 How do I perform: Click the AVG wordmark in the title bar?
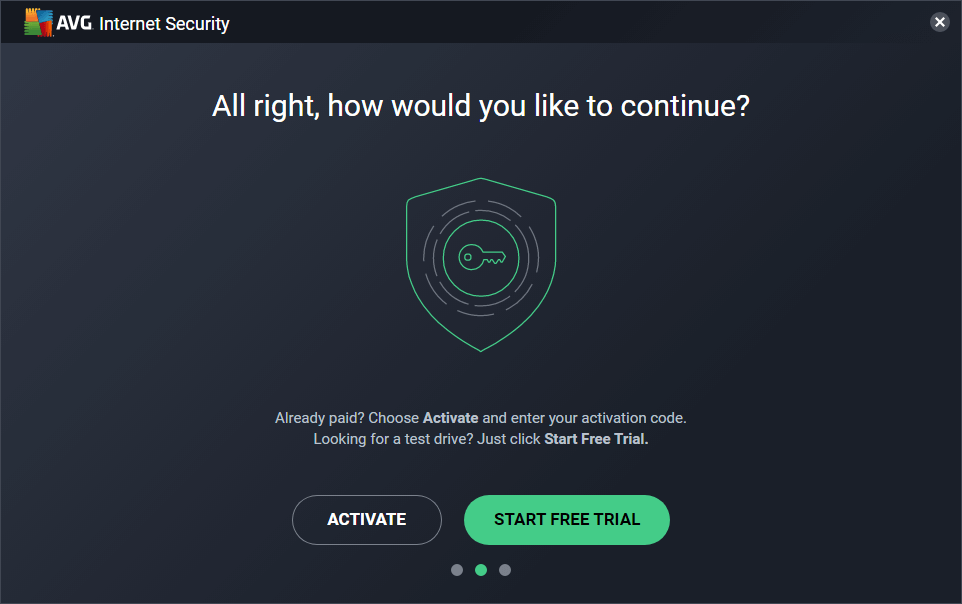click(x=75, y=23)
